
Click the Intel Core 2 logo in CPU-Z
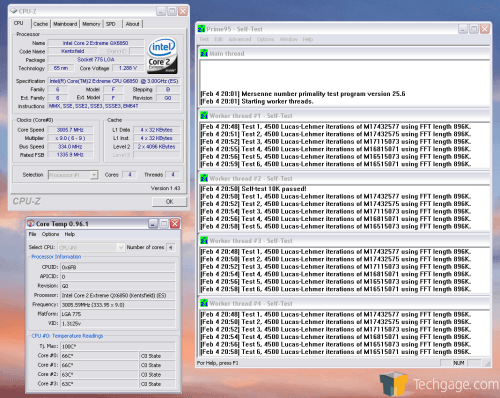click(162, 55)
